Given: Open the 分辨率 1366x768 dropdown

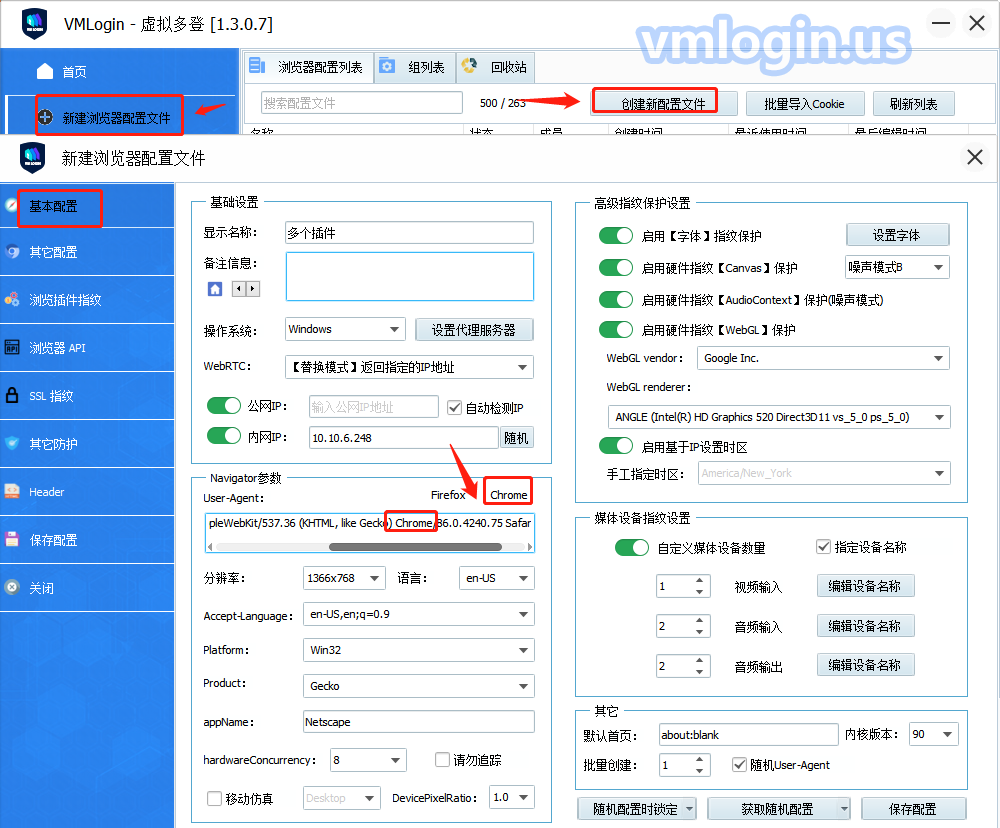Looking at the screenshot, I should (344, 578).
